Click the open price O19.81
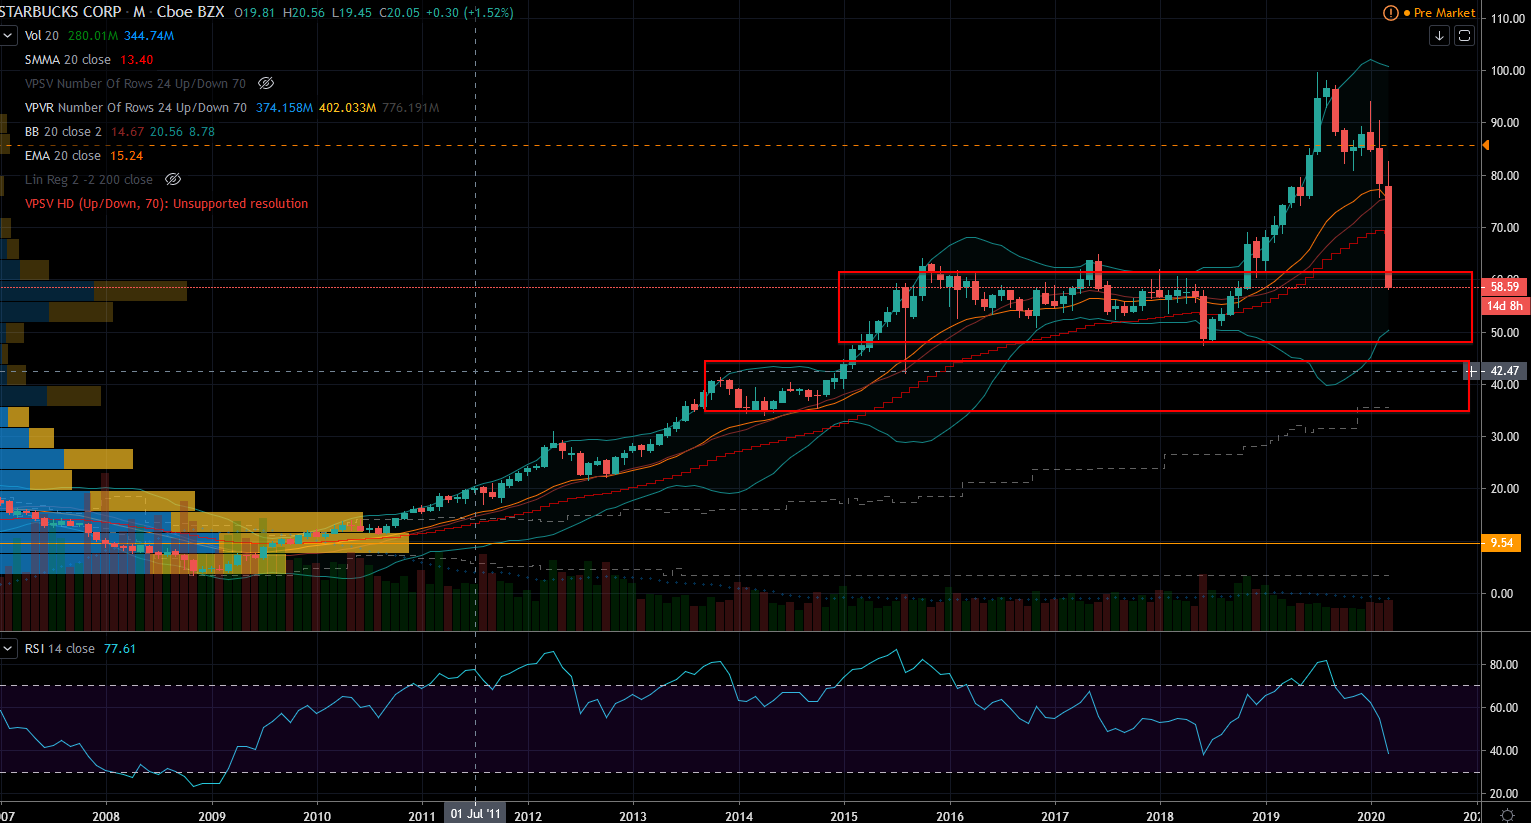 [x=256, y=13]
